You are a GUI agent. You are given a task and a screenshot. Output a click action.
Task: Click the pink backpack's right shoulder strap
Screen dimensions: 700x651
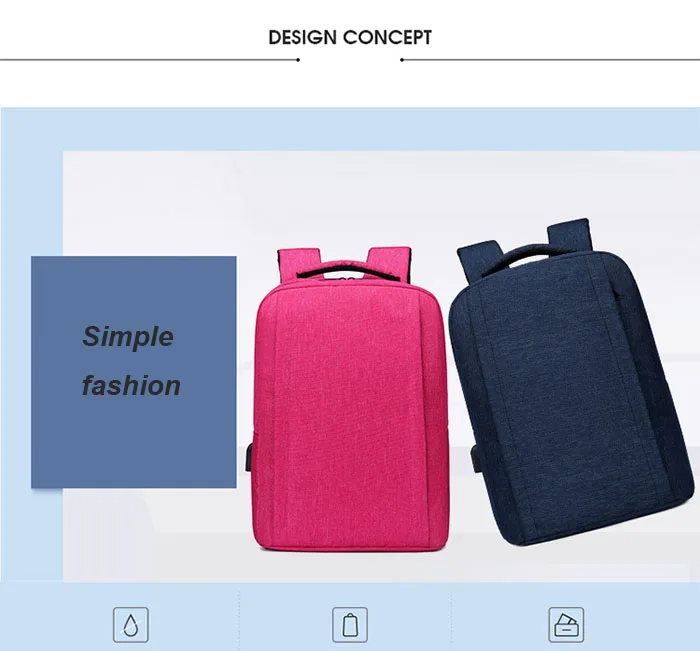click(389, 263)
